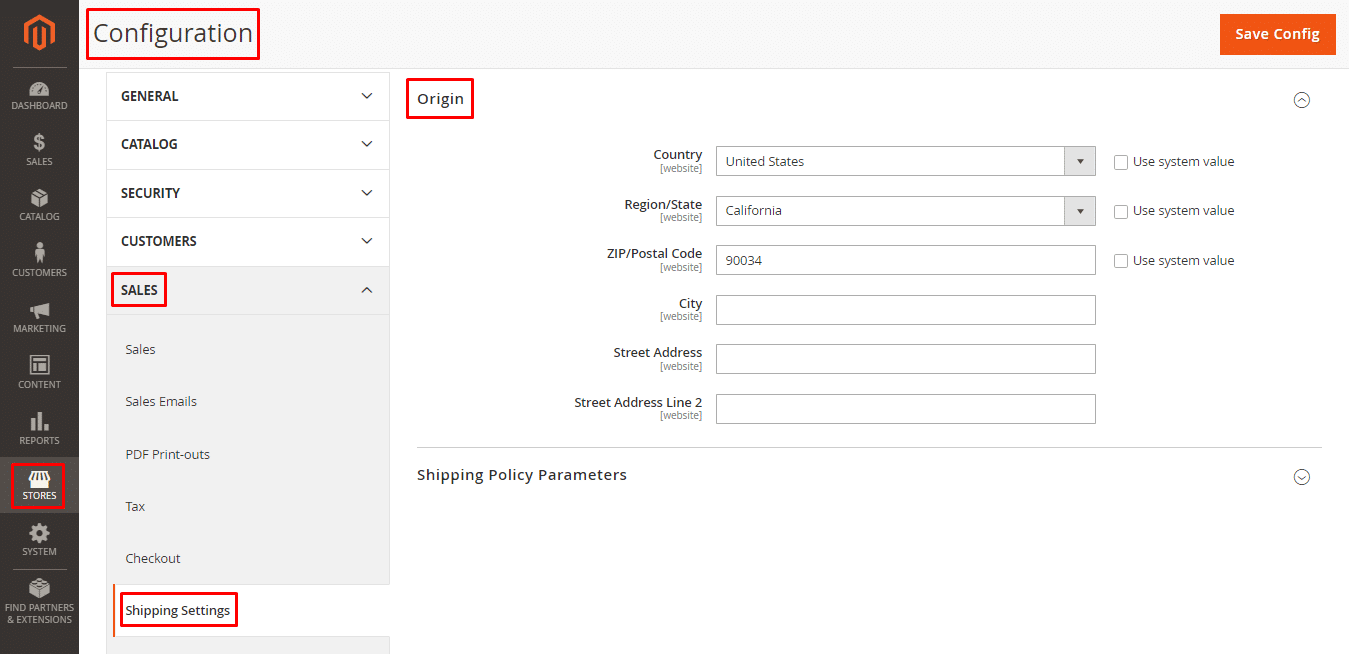The image size is (1349, 654).
Task: Click the Stores sidebar icon
Action: [x=39, y=485]
